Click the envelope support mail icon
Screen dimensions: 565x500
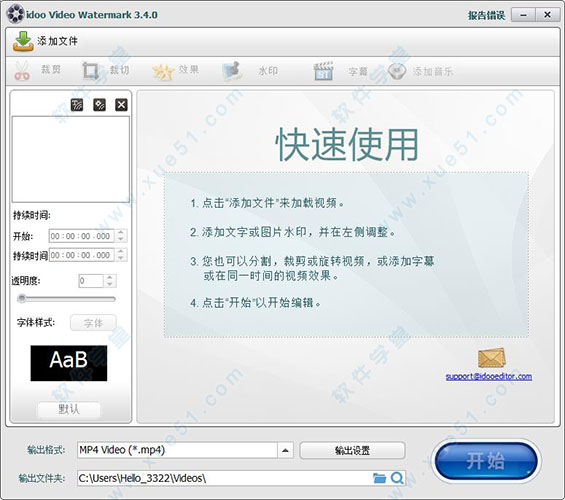[492, 358]
